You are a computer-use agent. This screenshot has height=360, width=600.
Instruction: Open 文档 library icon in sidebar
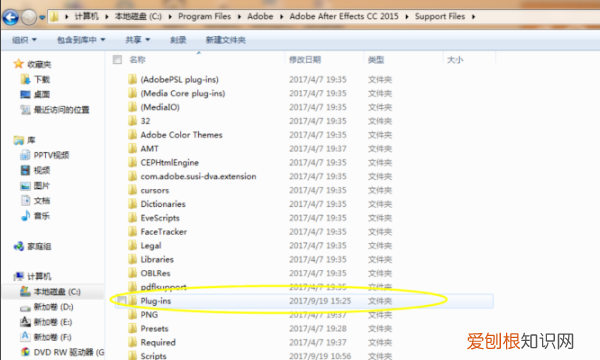pos(25,200)
